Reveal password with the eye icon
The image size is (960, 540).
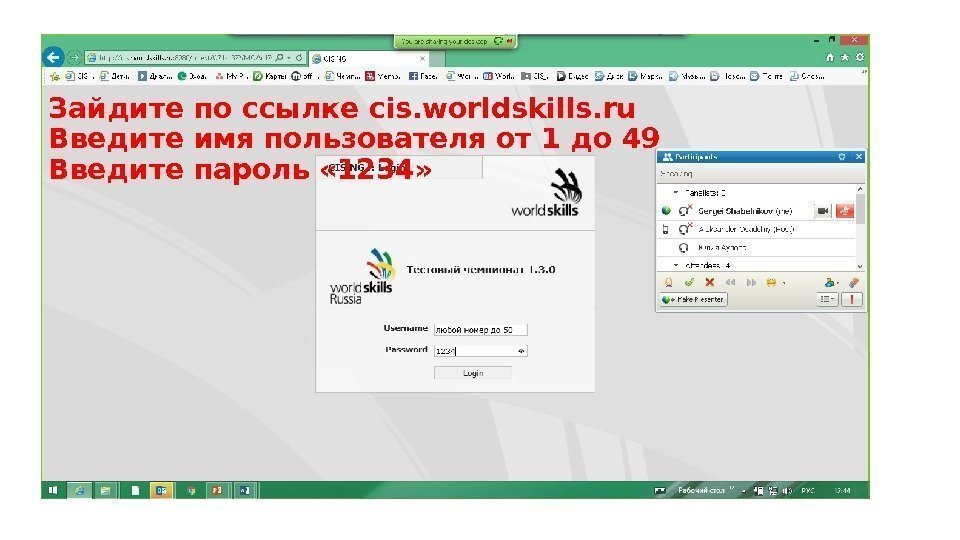(521, 351)
